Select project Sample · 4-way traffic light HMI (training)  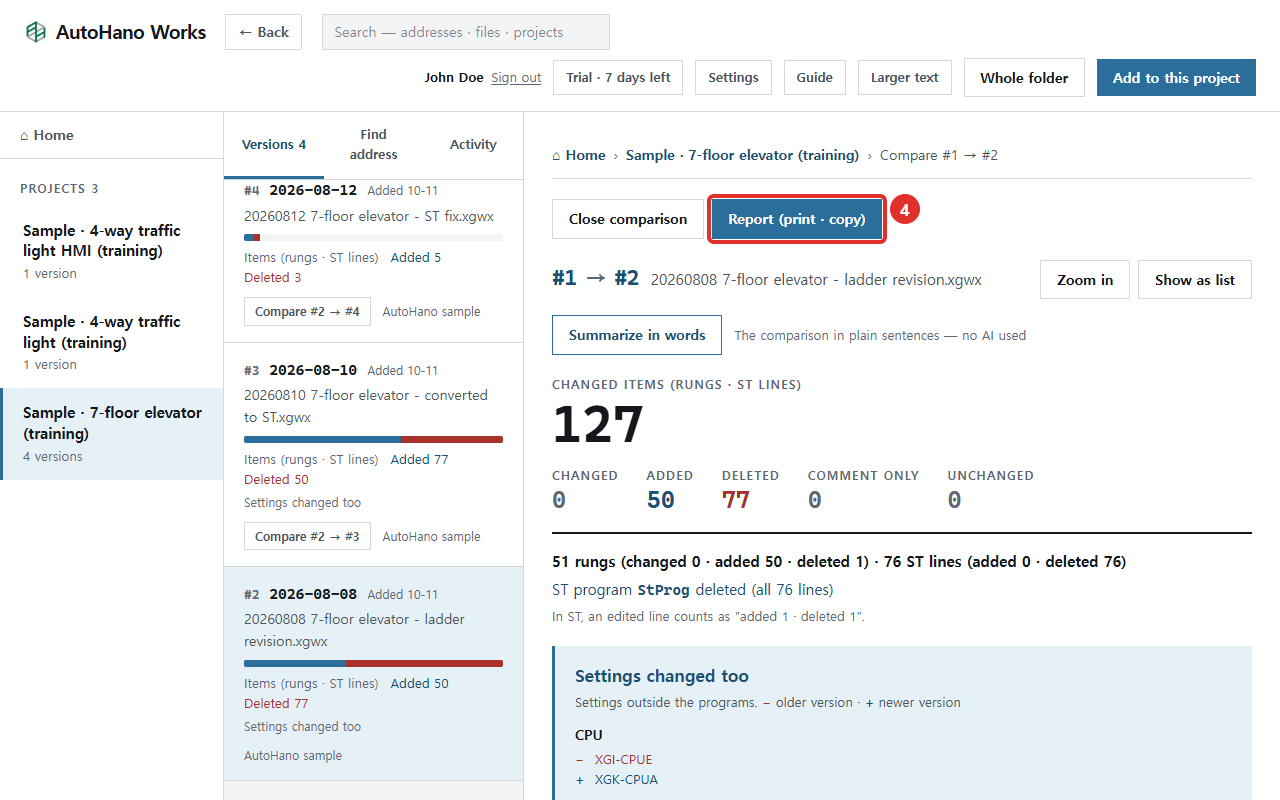tap(111, 251)
